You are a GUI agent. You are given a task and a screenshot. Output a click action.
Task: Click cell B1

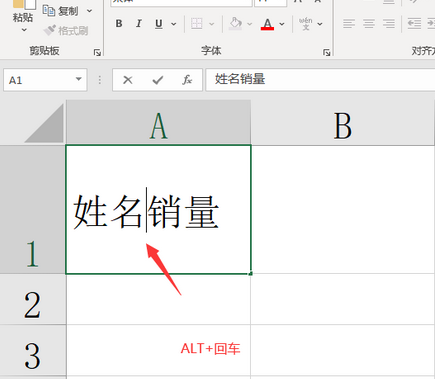(x=343, y=209)
